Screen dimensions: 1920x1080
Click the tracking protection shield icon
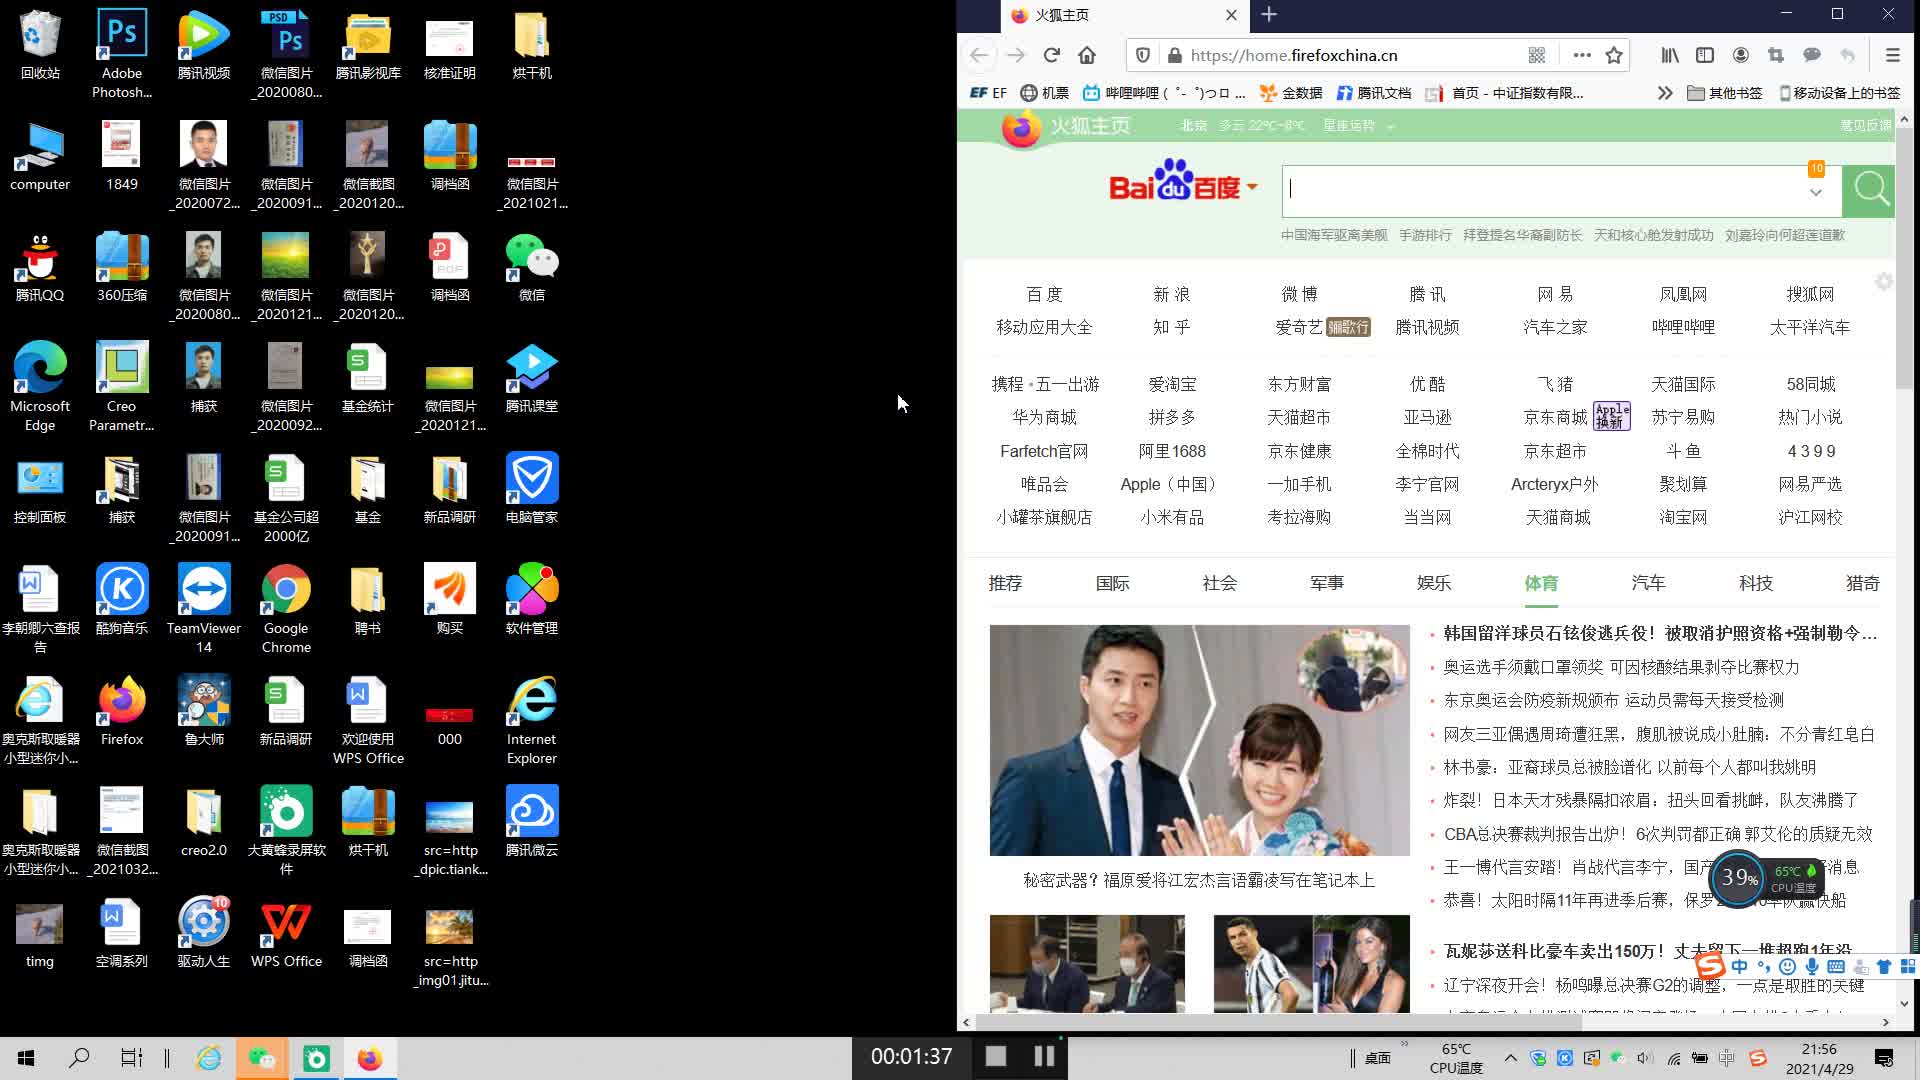(x=1143, y=56)
